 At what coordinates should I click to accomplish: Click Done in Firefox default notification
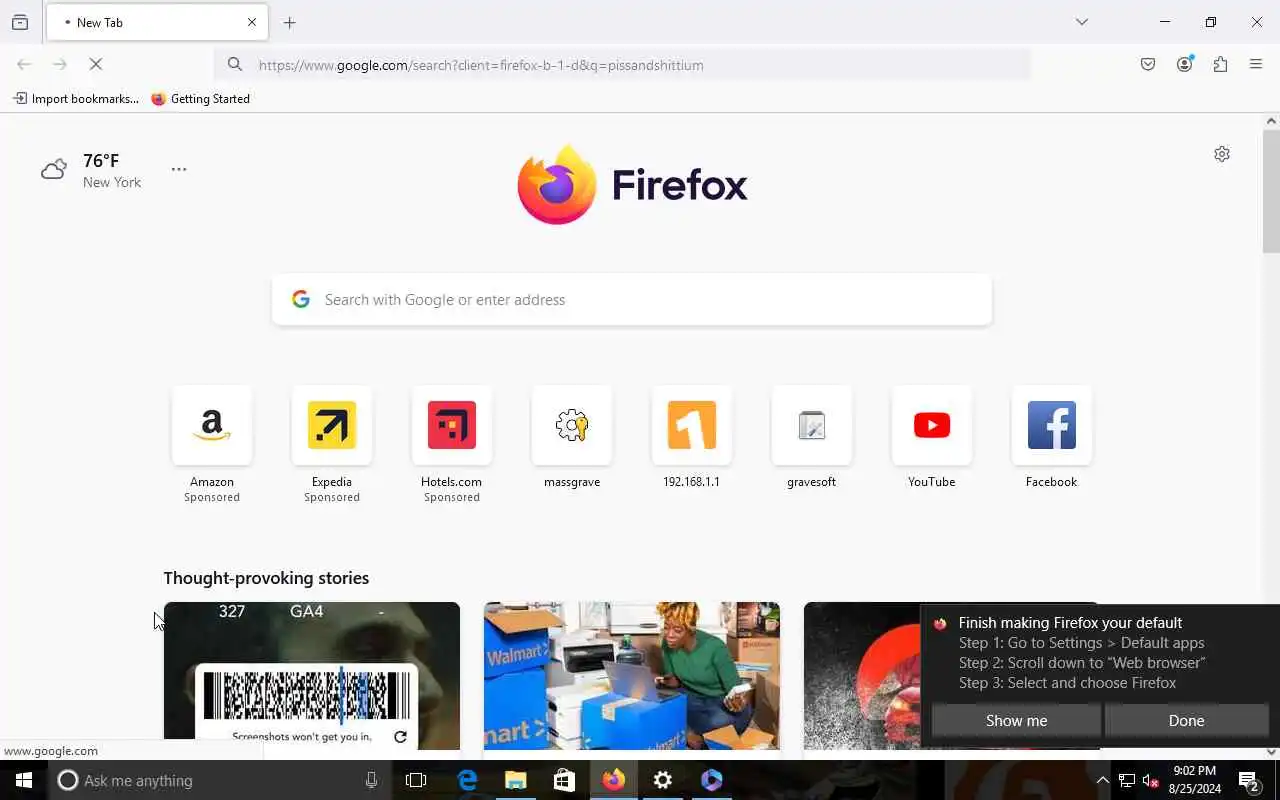click(1186, 720)
